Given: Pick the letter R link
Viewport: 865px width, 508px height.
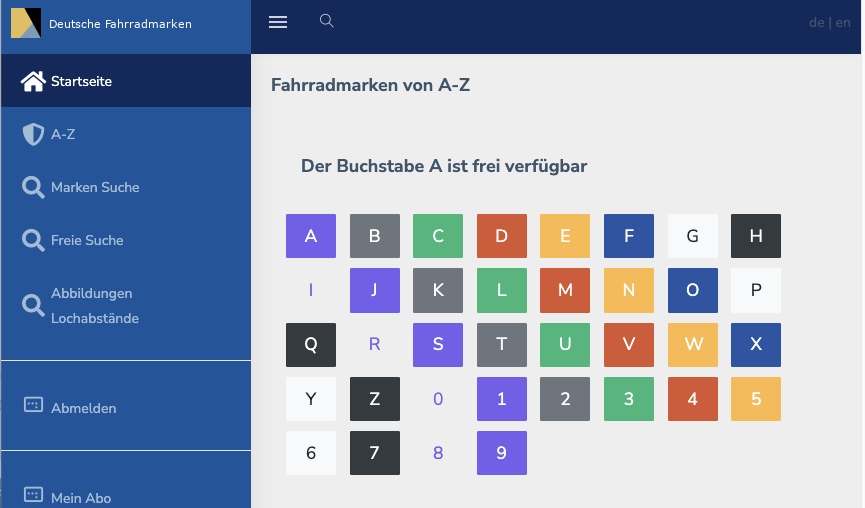Looking at the screenshot, I should tap(375, 344).
